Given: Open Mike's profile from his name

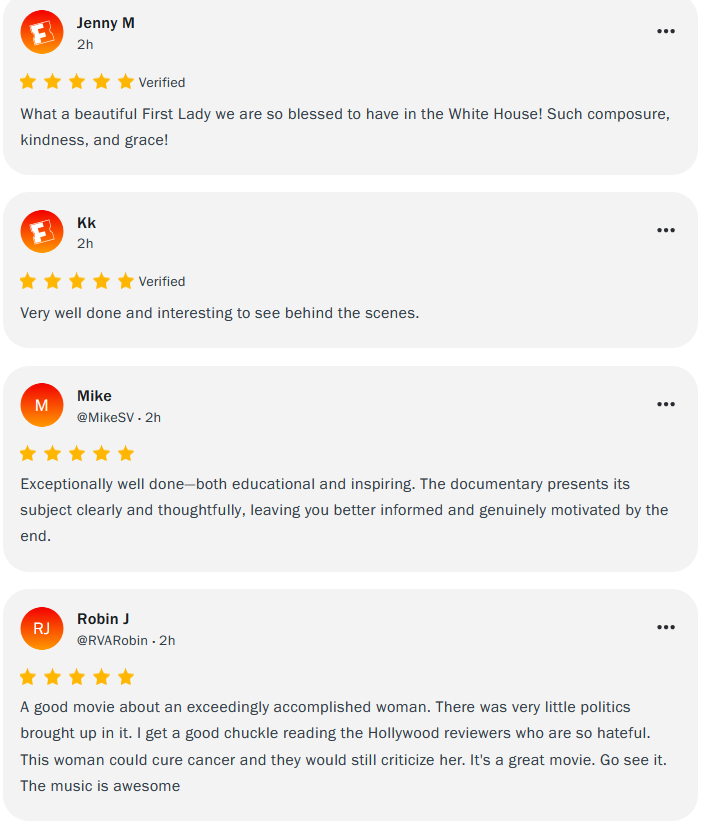Looking at the screenshot, I should point(94,396).
